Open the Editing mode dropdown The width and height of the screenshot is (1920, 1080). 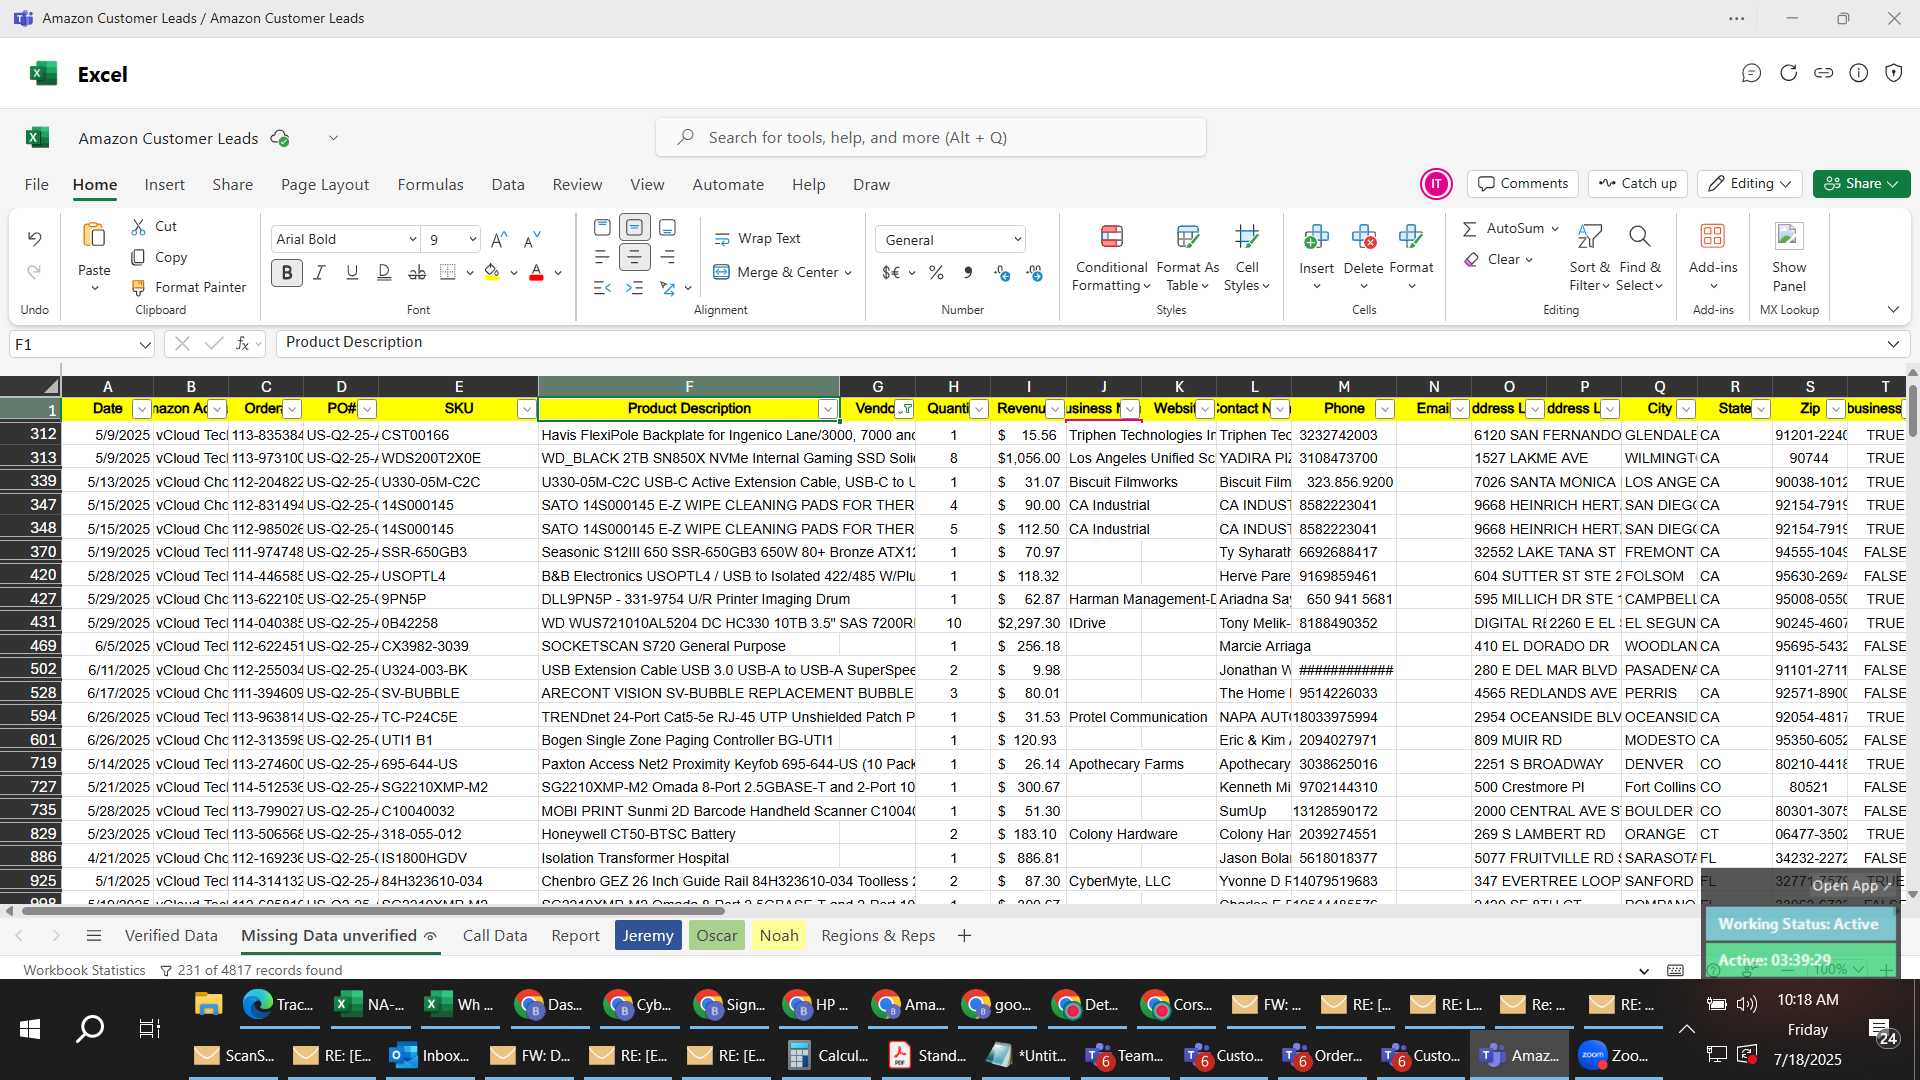coord(1749,184)
